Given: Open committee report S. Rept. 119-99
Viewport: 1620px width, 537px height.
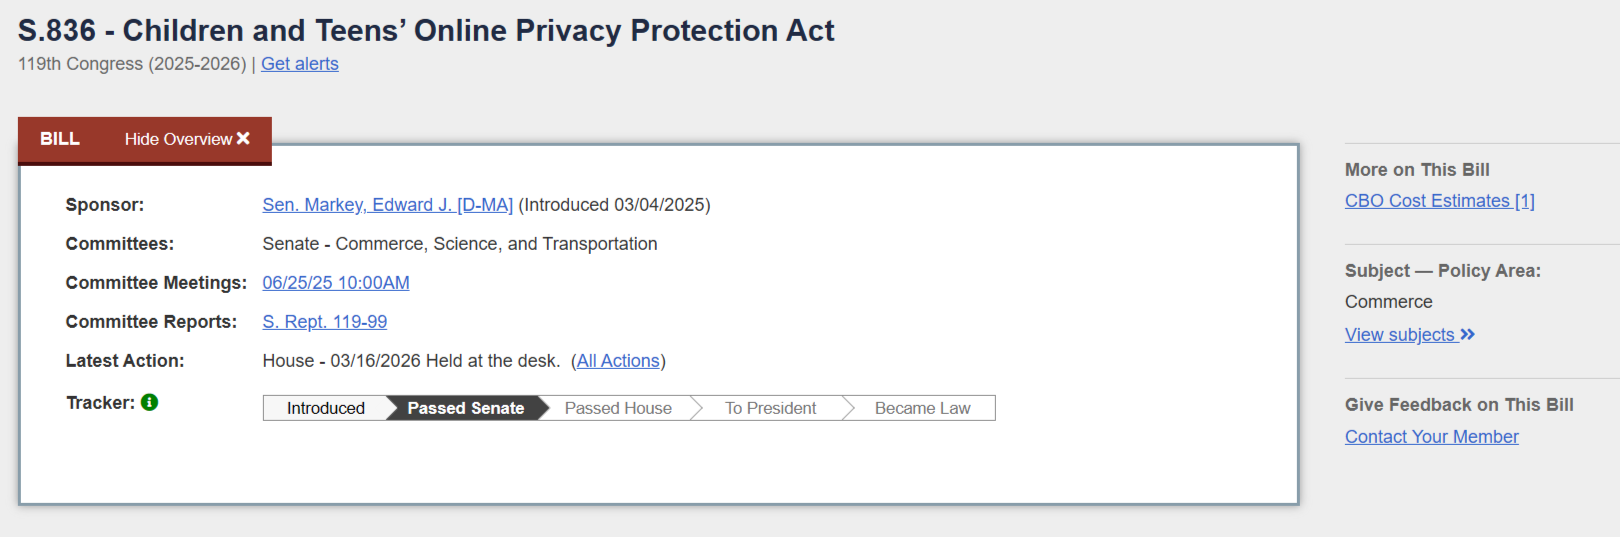Looking at the screenshot, I should click(x=325, y=322).
